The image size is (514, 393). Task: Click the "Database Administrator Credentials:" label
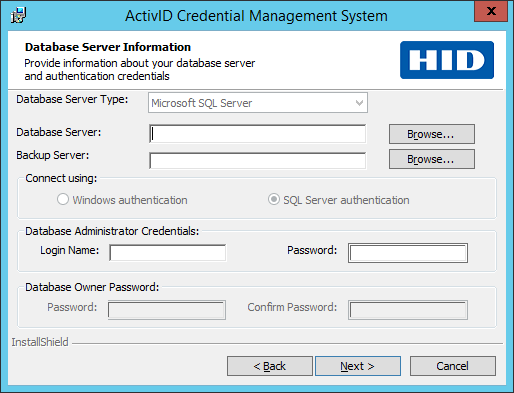(x=112, y=231)
